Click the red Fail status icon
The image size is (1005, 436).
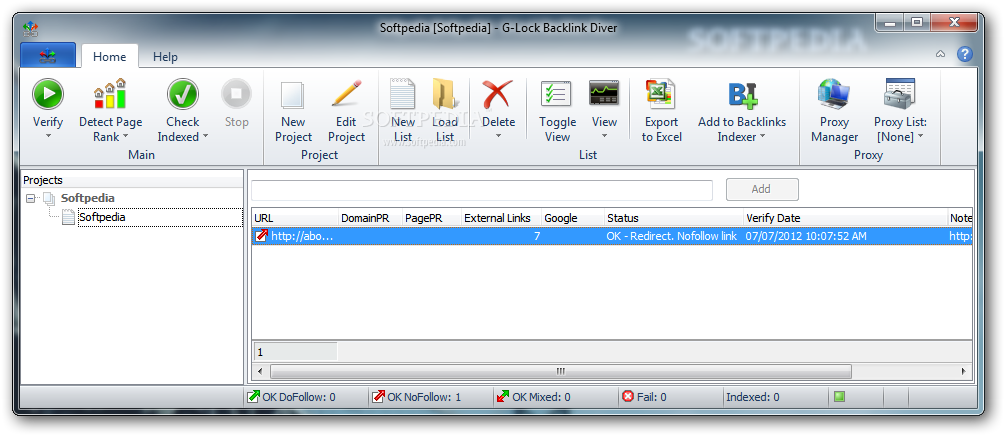(x=628, y=397)
